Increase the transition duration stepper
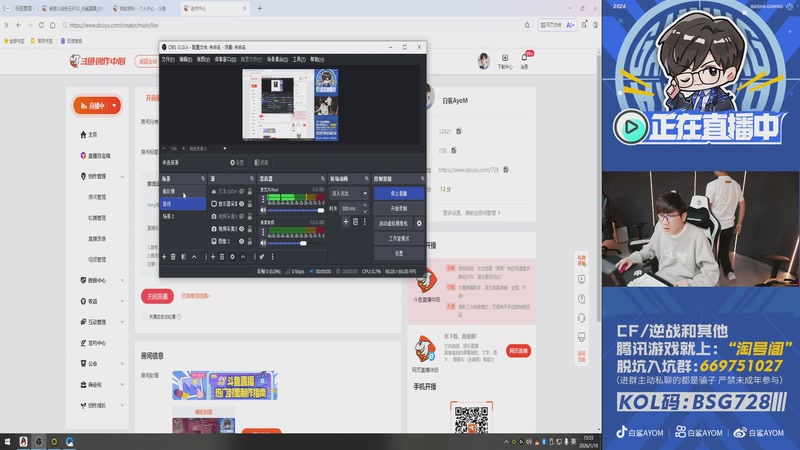The image size is (800, 450). 365,206
